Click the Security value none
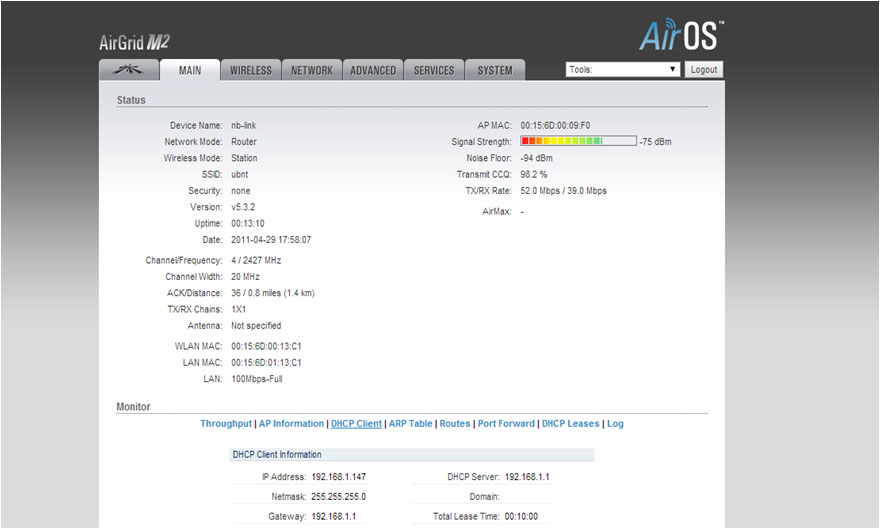Screen dimensions: 880x529 (x=241, y=191)
